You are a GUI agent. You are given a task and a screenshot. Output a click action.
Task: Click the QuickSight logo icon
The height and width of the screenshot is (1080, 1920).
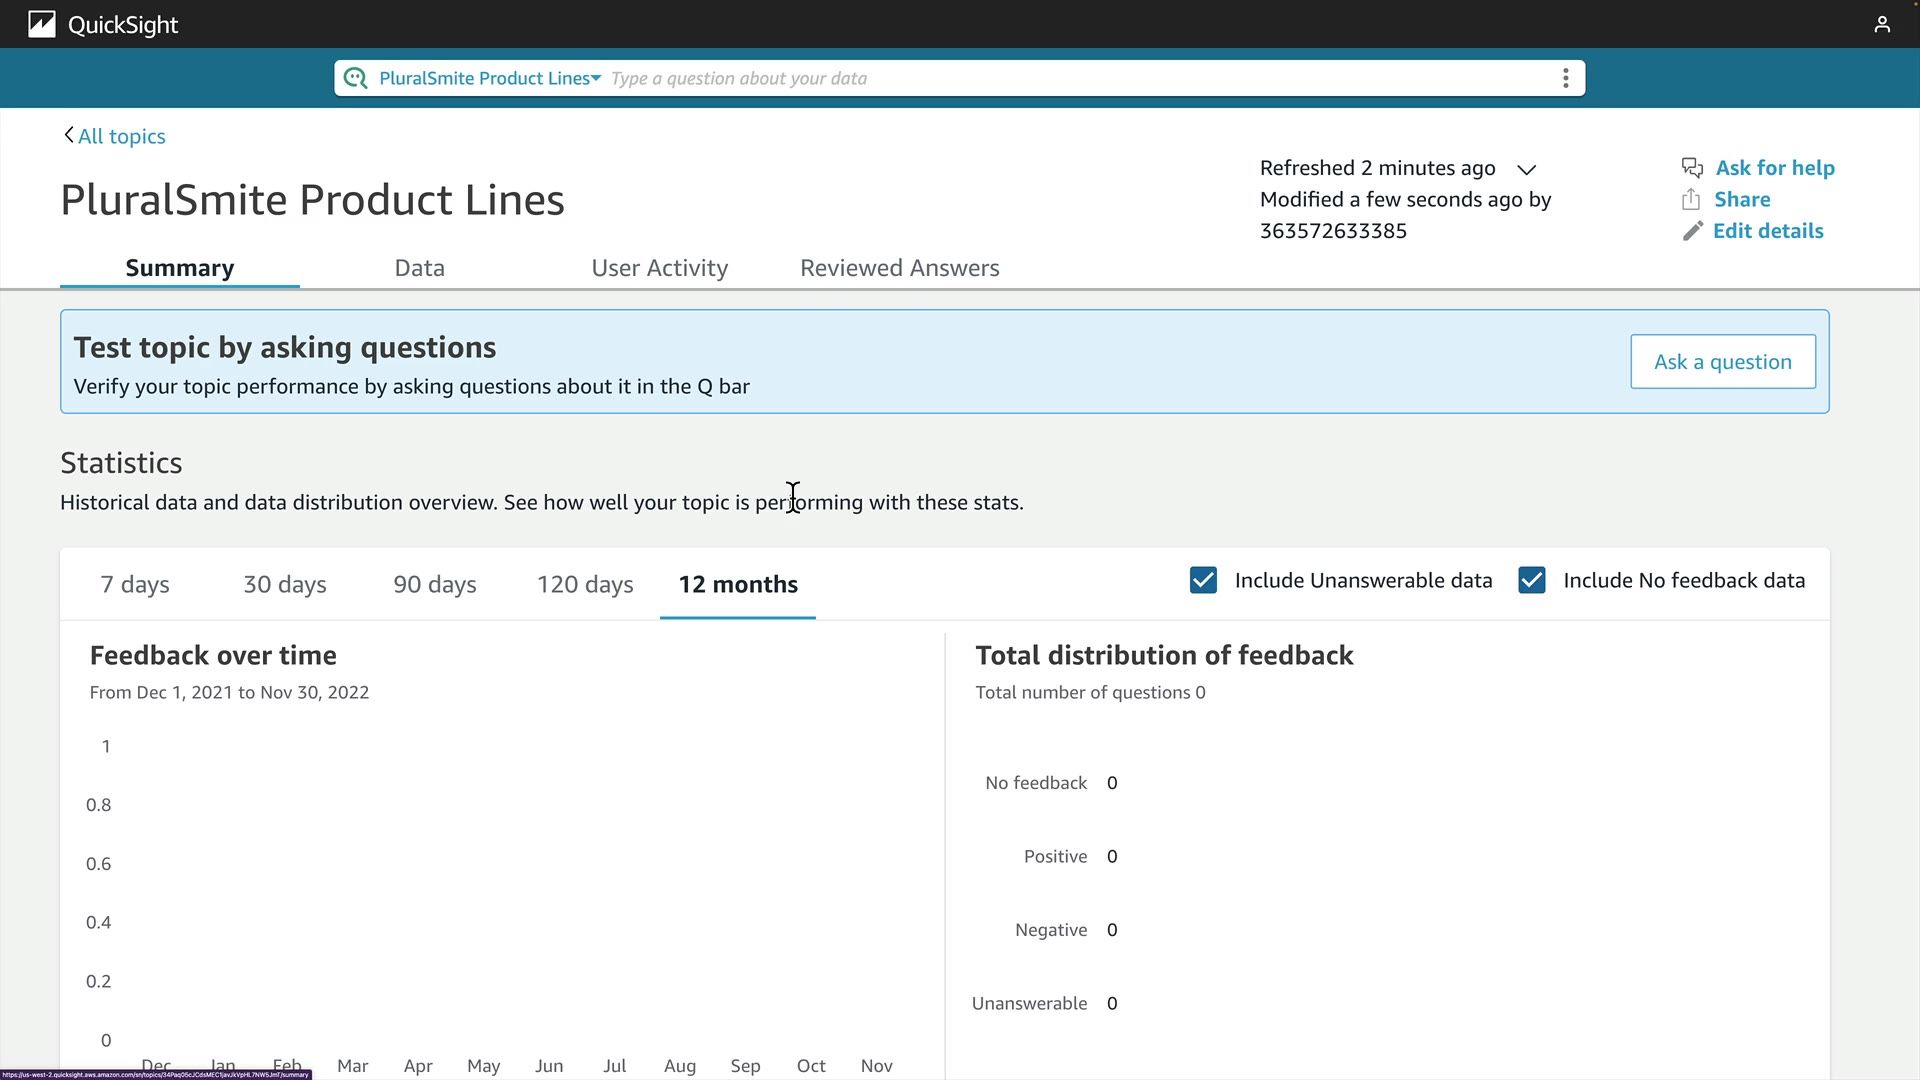coord(41,24)
